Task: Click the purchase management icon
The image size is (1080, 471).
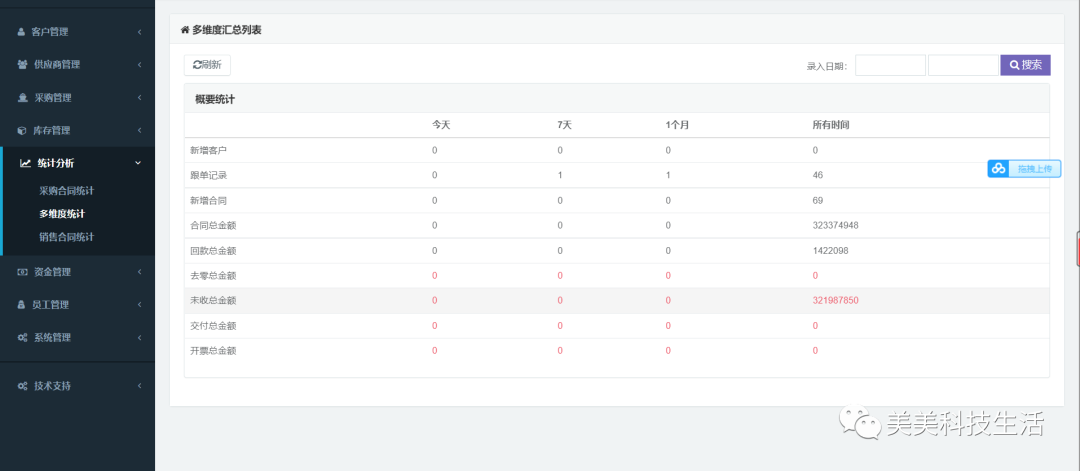Action: 22,98
